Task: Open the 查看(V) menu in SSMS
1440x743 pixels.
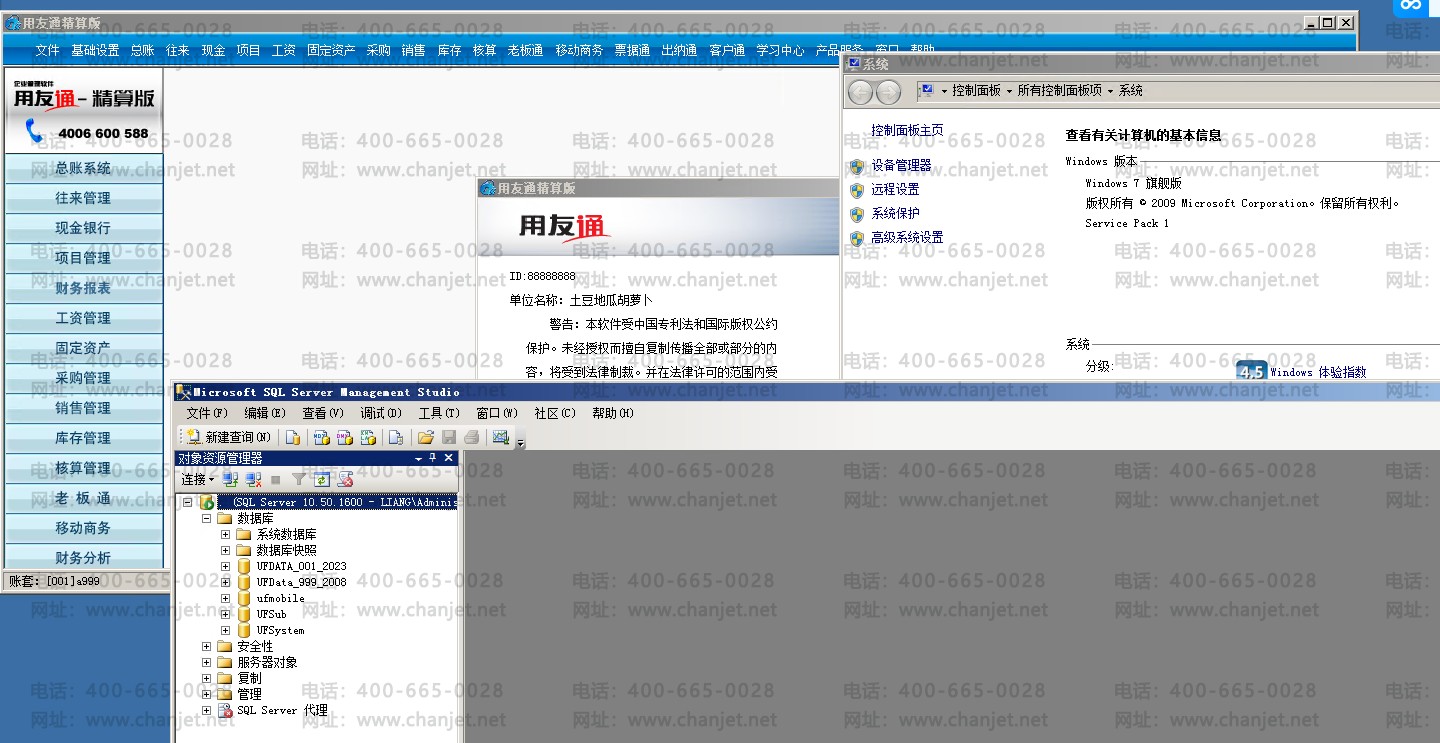Action: click(323, 413)
